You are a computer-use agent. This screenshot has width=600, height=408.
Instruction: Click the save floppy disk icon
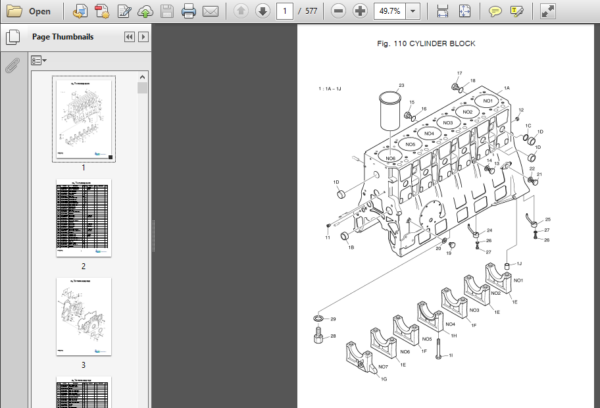[167, 11]
